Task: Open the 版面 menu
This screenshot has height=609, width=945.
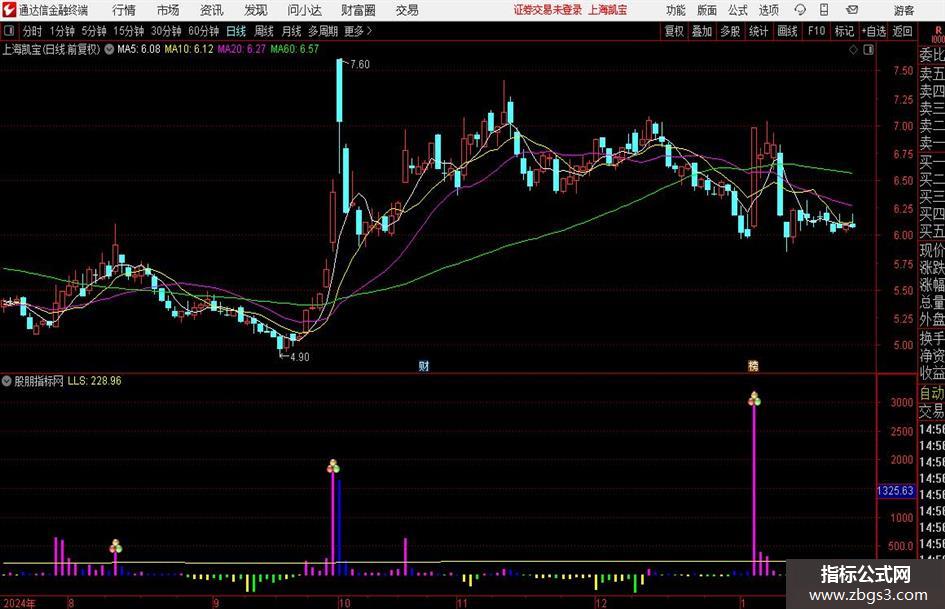Action: click(x=706, y=10)
